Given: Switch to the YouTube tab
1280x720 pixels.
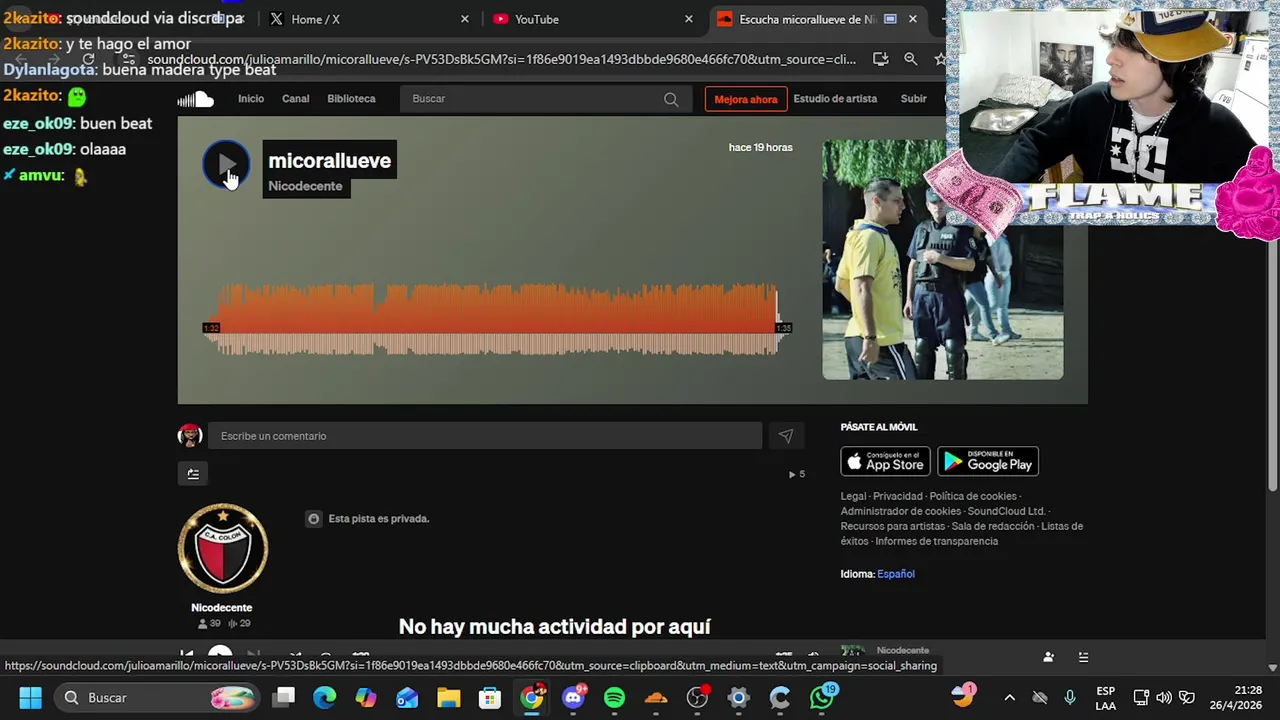Looking at the screenshot, I should 591,19.
